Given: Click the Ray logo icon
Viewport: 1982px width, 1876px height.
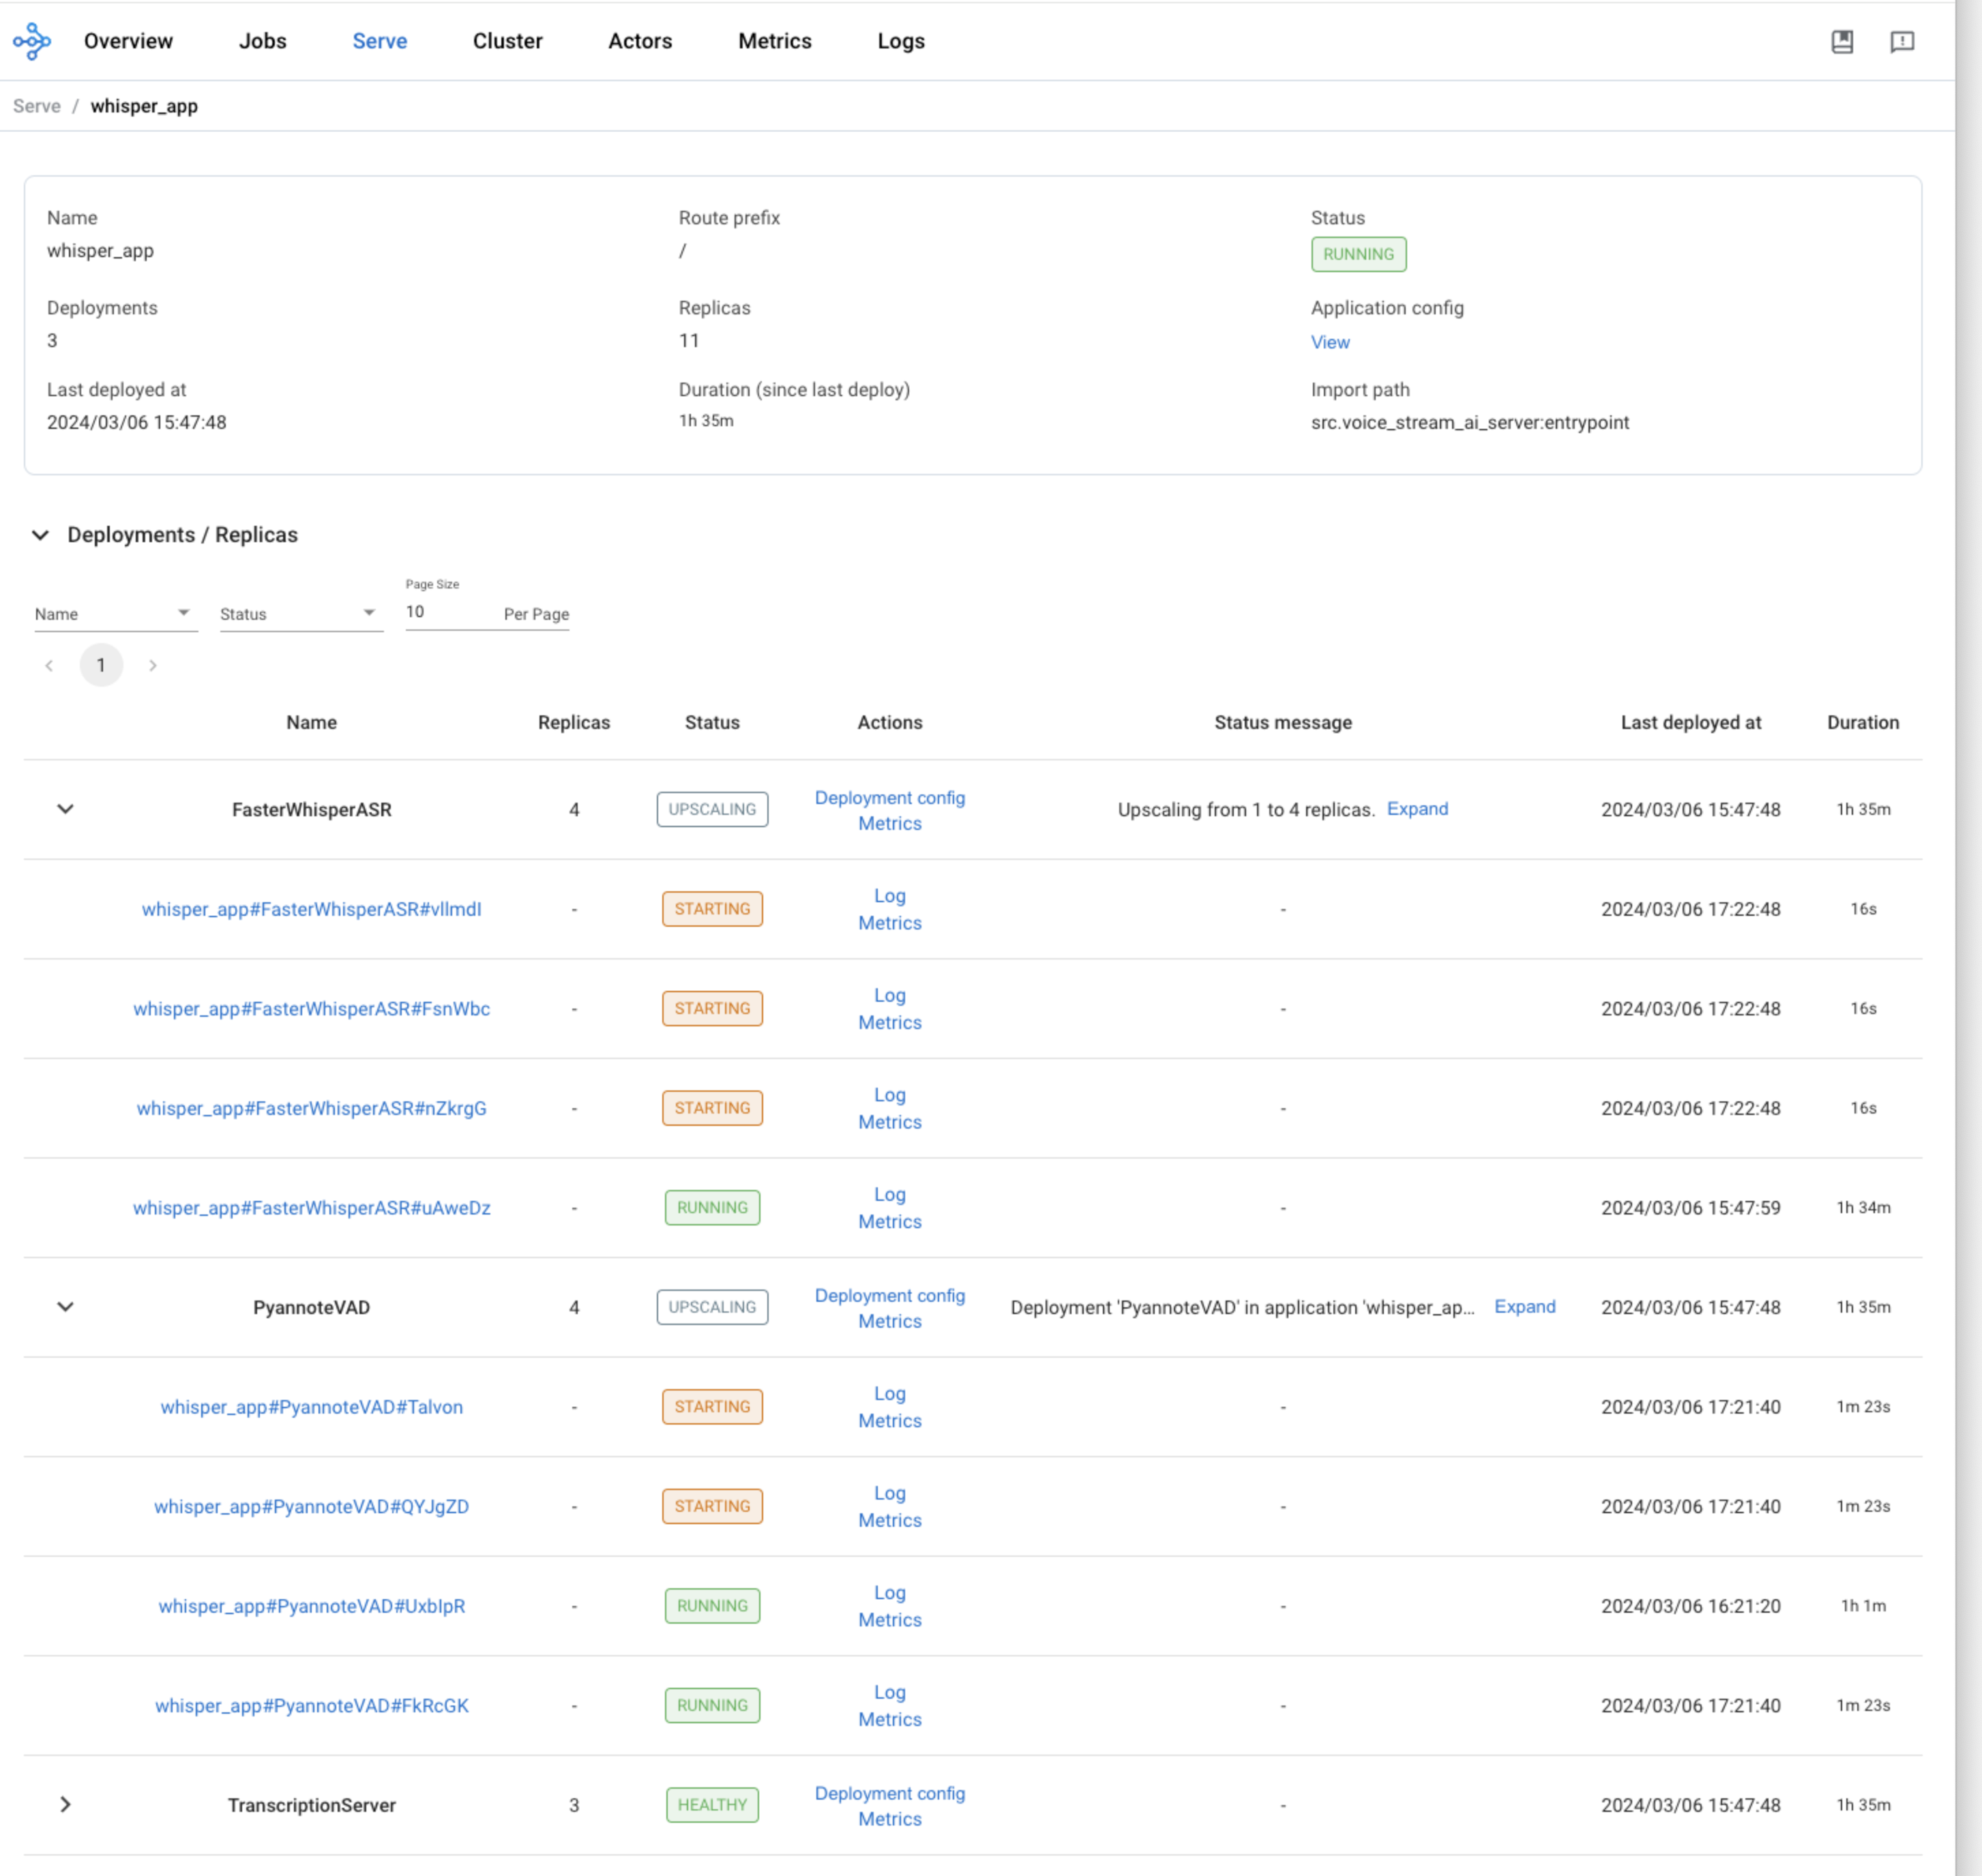Looking at the screenshot, I should 32,41.
